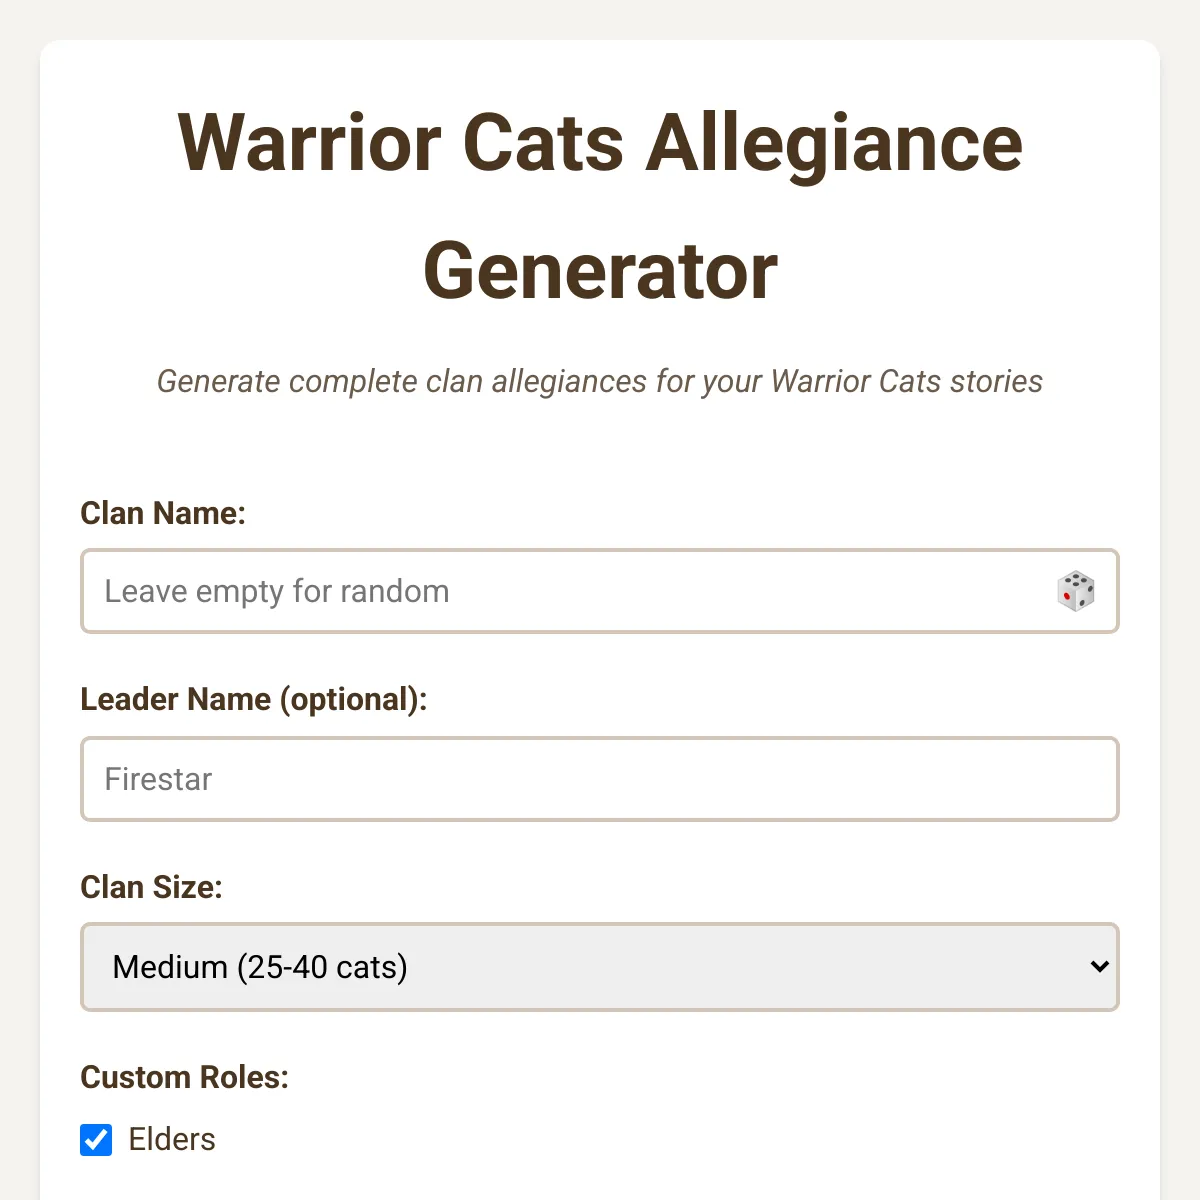Click the 'Leave empty for random' placeholder
1200x1200 pixels.
tap(277, 591)
